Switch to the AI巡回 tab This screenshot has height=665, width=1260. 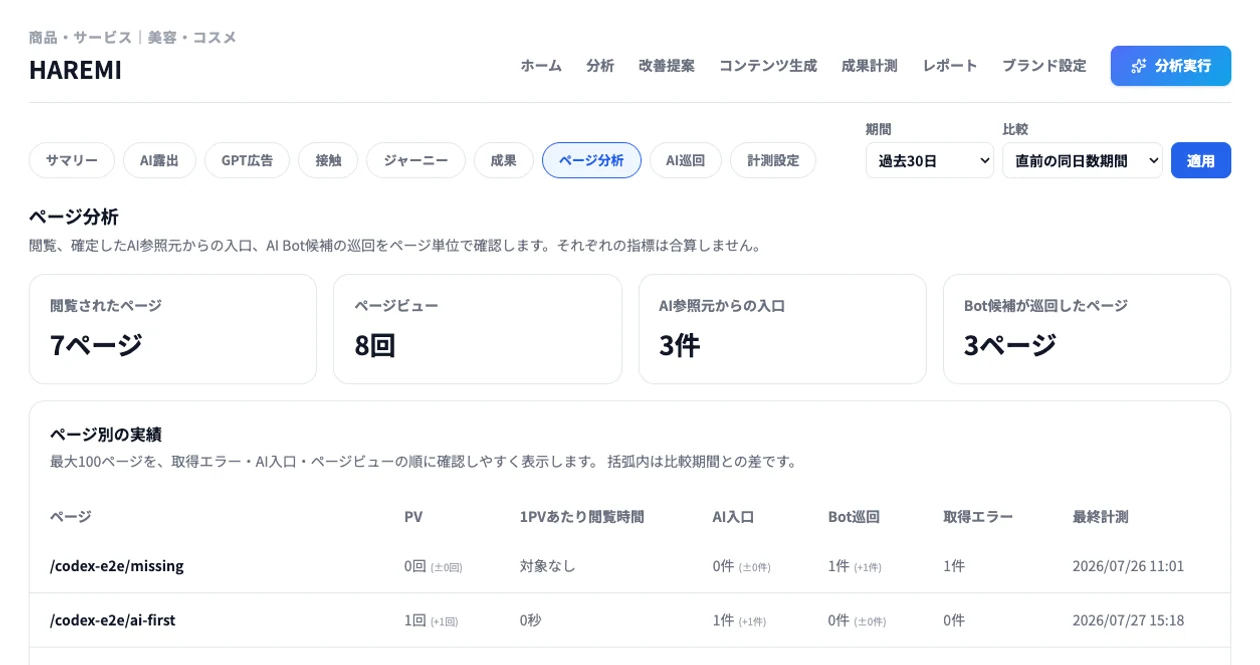point(685,160)
